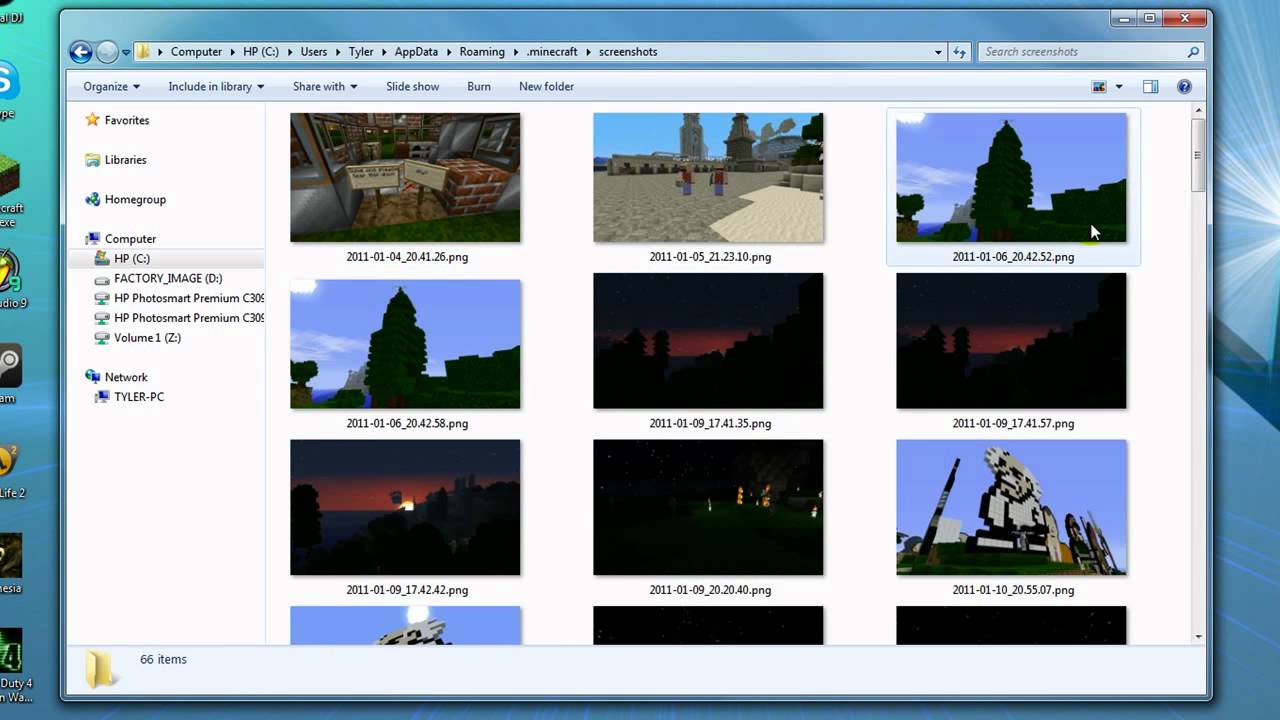The image size is (1280, 720).
Task: Click AppData in the address breadcrumb
Action: 416,52
